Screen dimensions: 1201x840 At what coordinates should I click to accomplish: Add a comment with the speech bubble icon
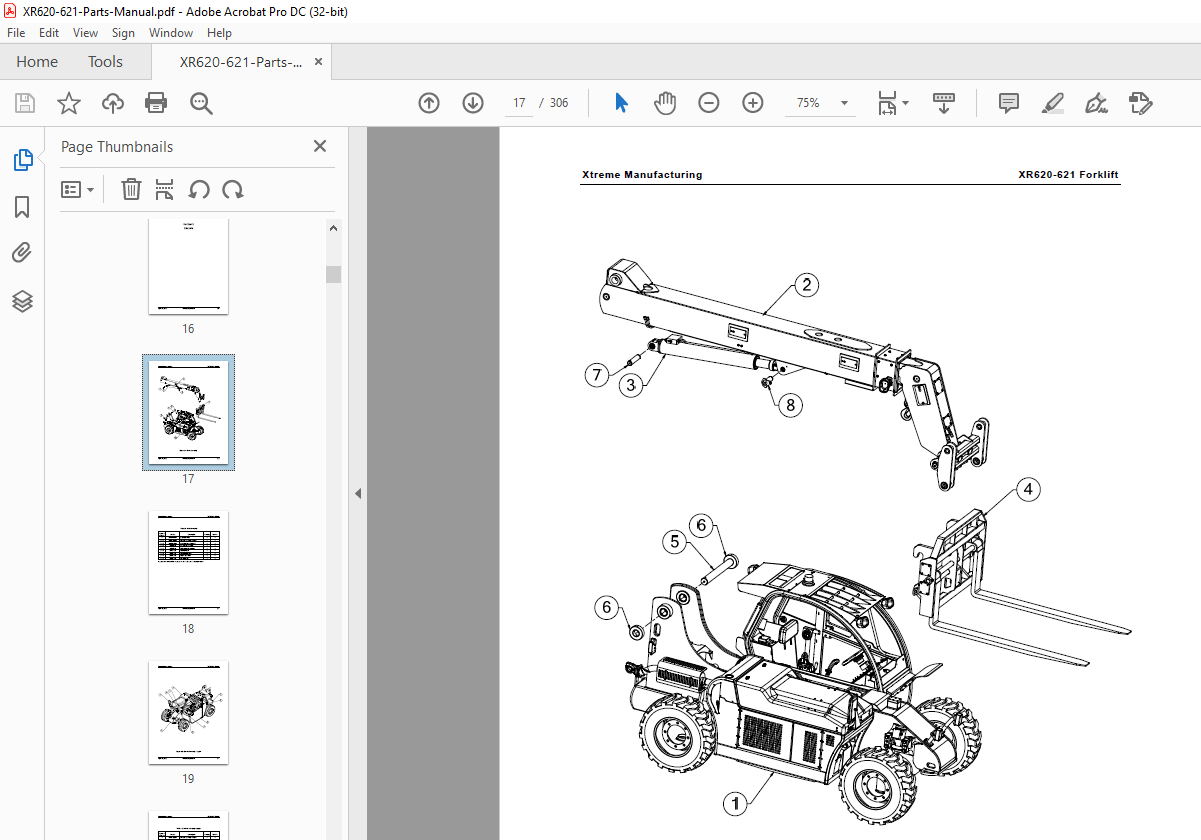[x=1009, y=103]
